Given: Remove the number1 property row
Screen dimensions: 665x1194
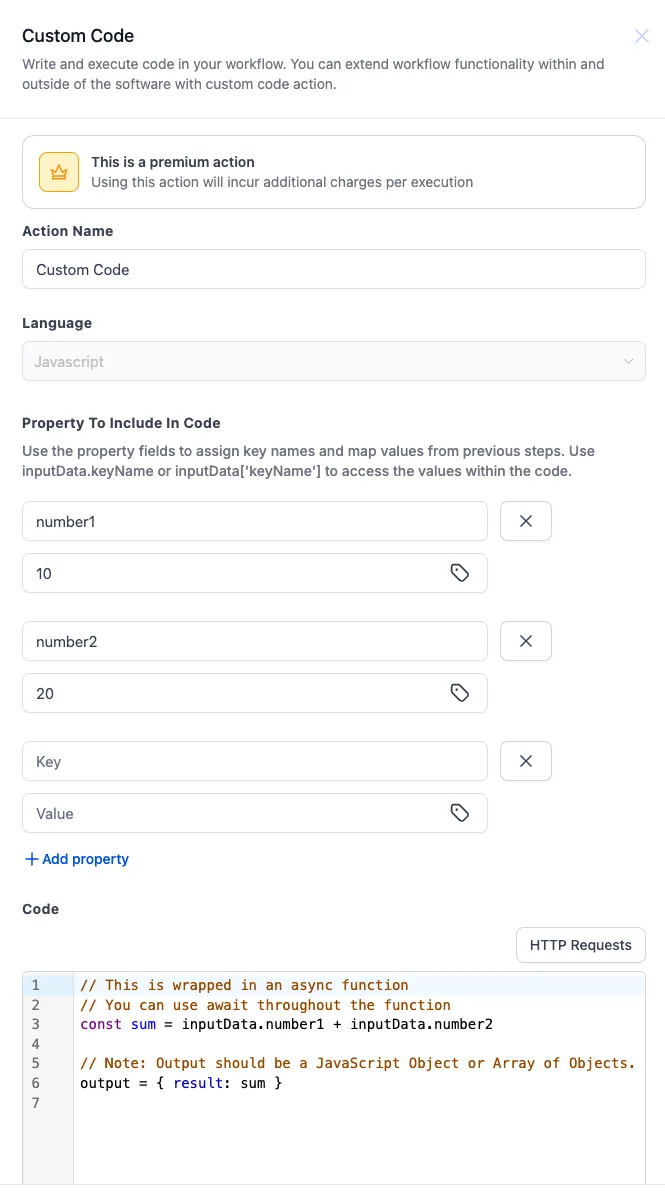Looking at the screenshot, I should (526, 521).
